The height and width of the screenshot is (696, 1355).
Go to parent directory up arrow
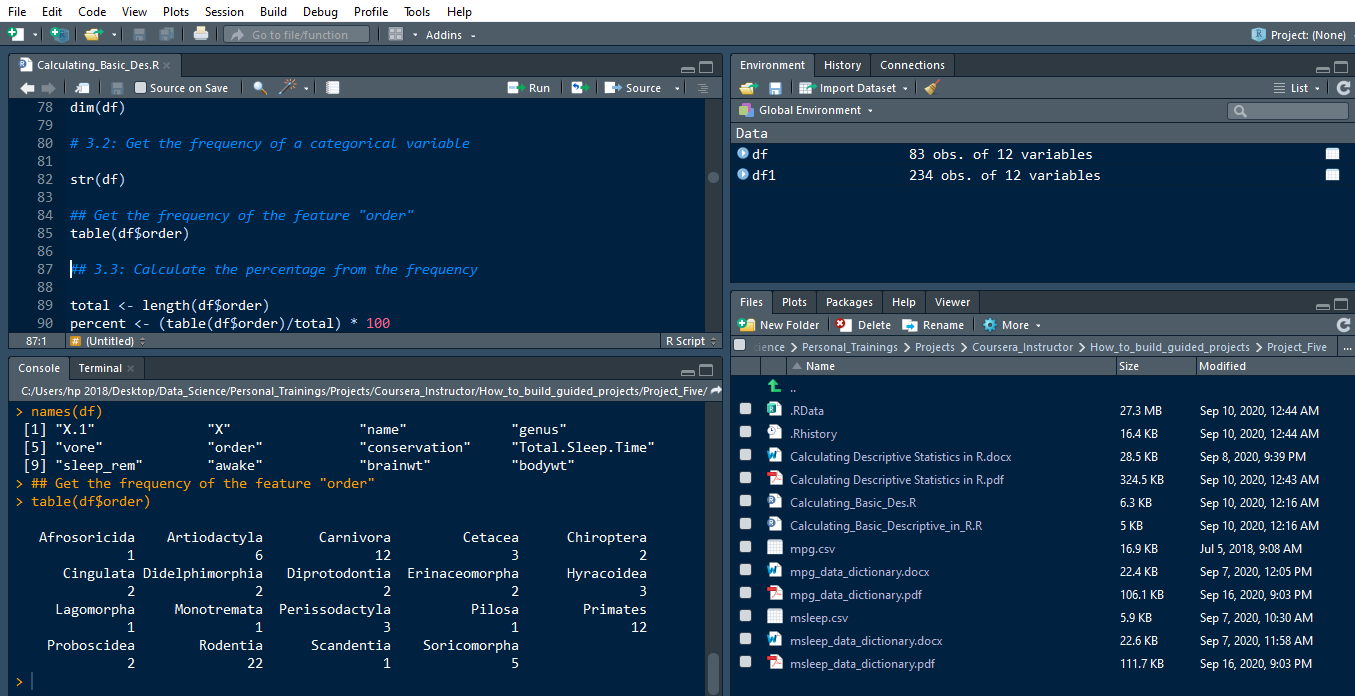coord(773,387)
